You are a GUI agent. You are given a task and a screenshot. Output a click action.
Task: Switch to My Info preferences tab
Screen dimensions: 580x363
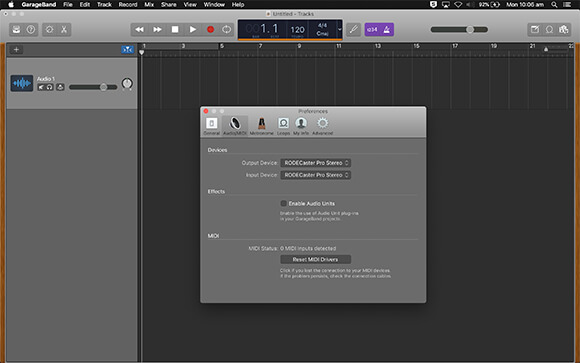tap(301, 126)
